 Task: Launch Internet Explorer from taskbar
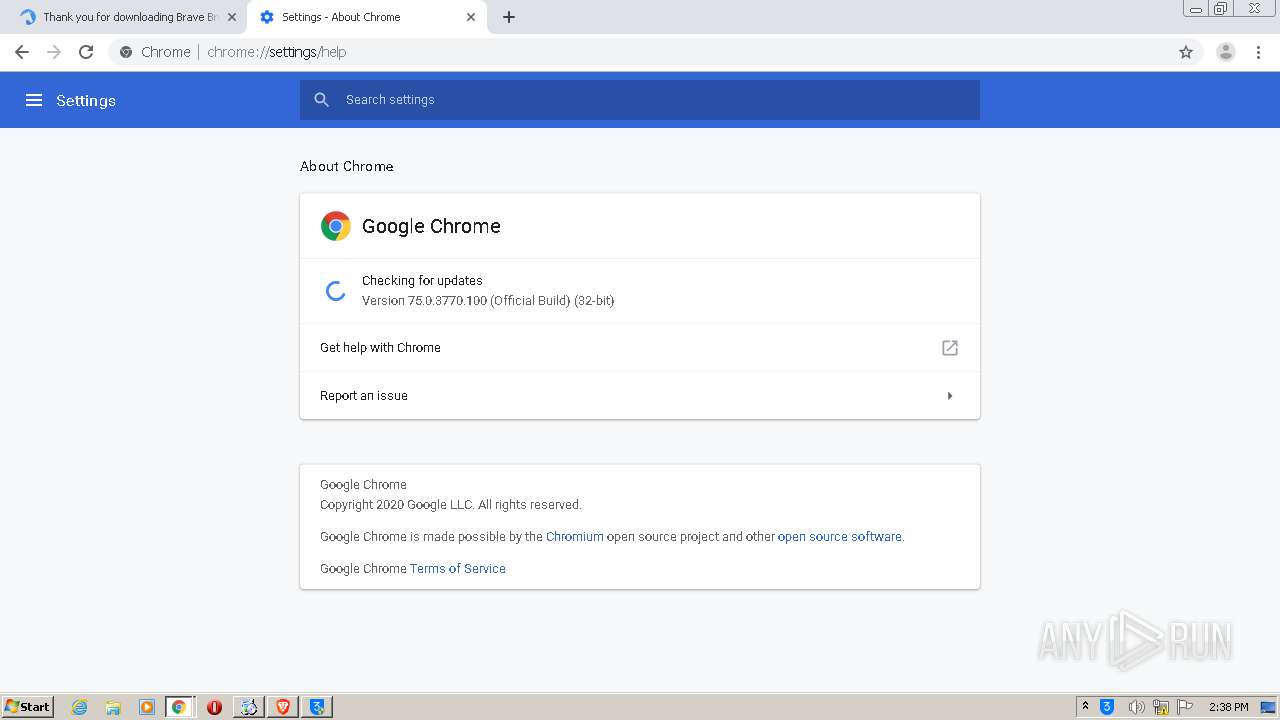[80, 707]
